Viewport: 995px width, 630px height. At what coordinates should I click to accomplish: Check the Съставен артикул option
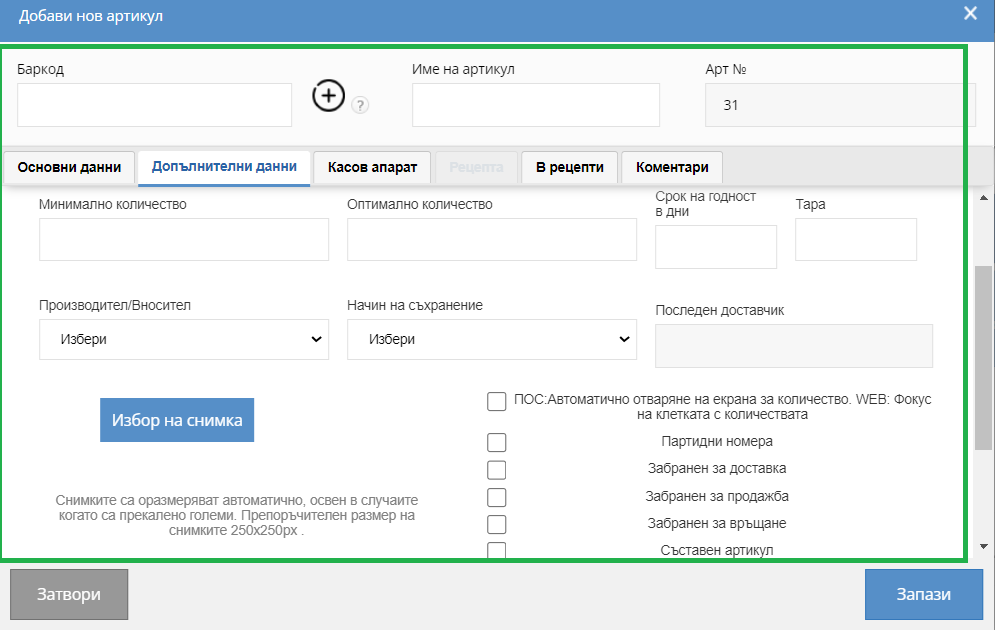[x=496, y=550]
